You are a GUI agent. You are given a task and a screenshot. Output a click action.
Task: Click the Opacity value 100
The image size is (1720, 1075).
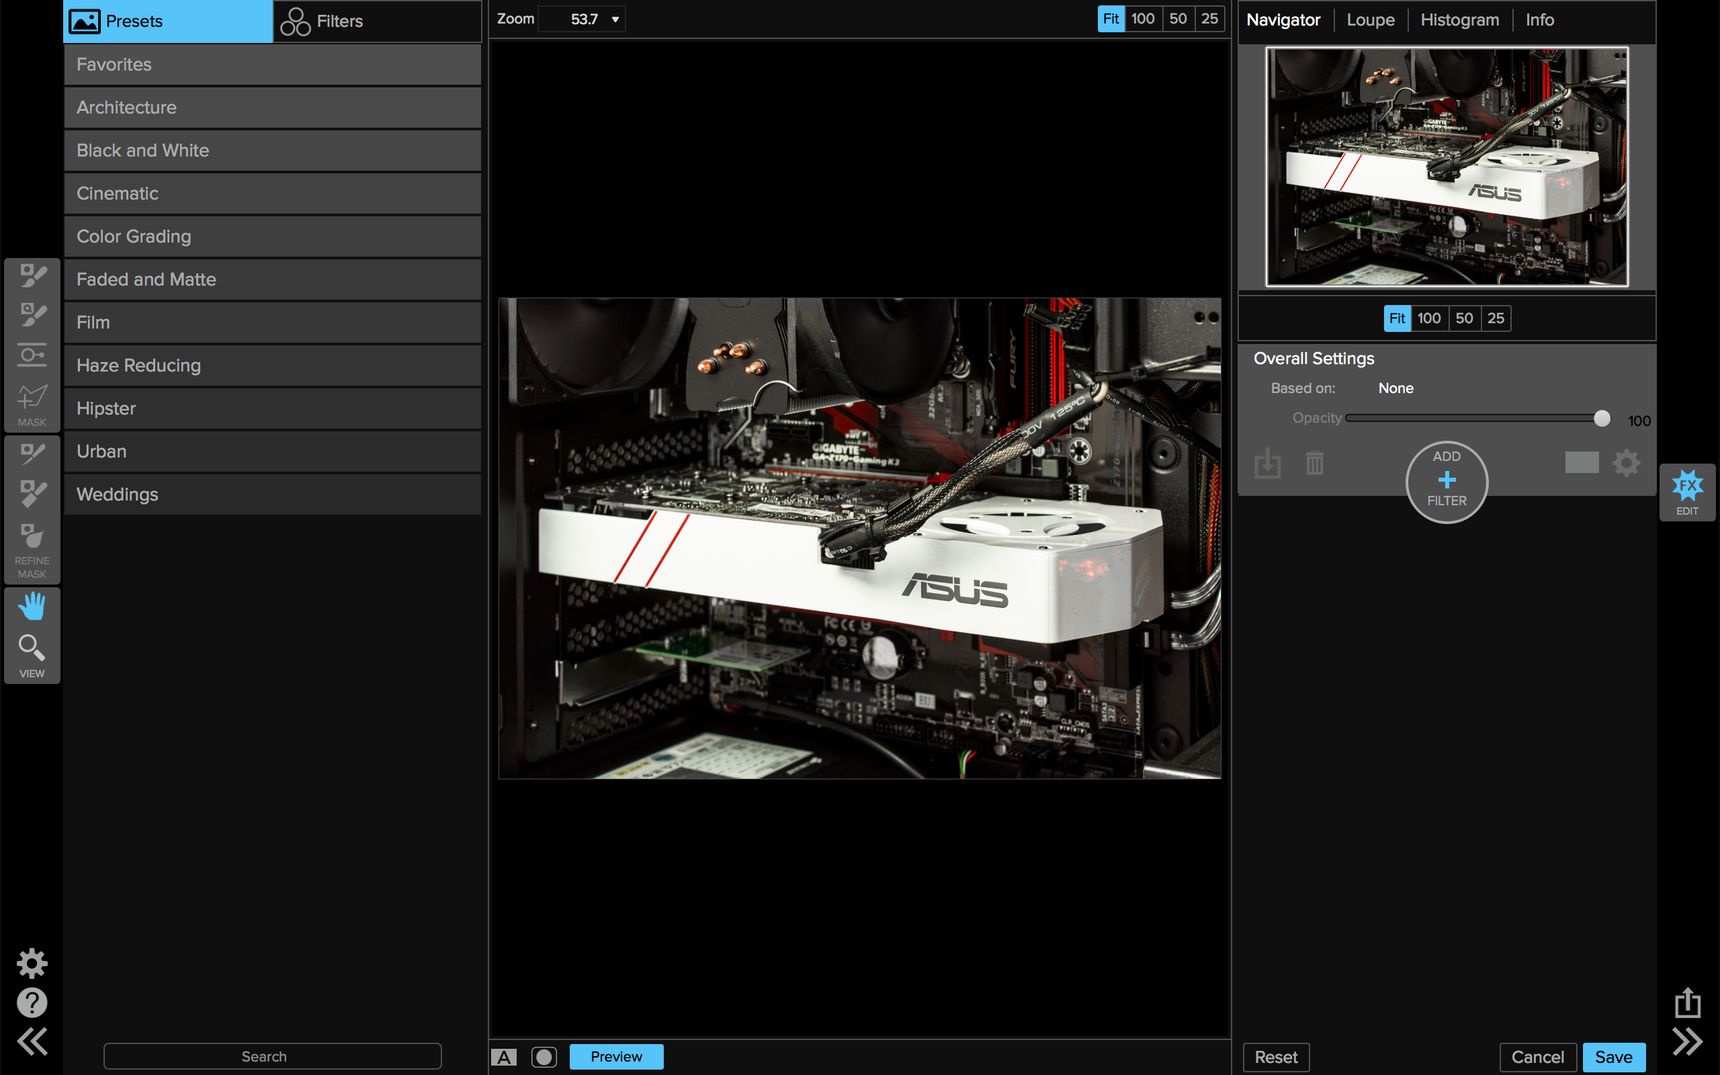point(1639,421)
